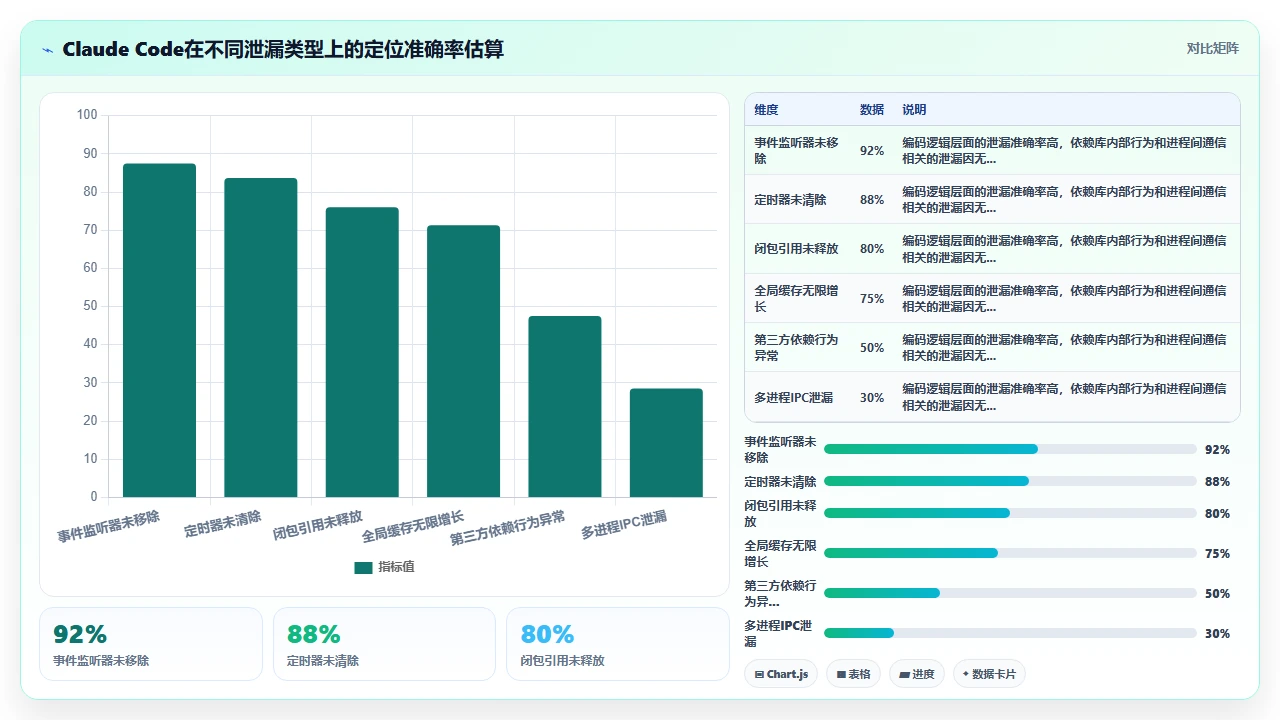Click the 第三方依赖行为异常 bar in the chart

565,407
